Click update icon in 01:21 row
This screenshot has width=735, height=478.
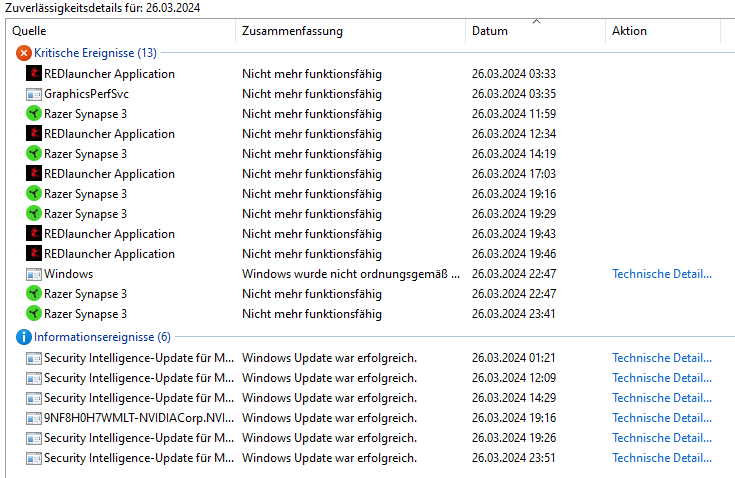pyautogui.click(x=34, y=358)
